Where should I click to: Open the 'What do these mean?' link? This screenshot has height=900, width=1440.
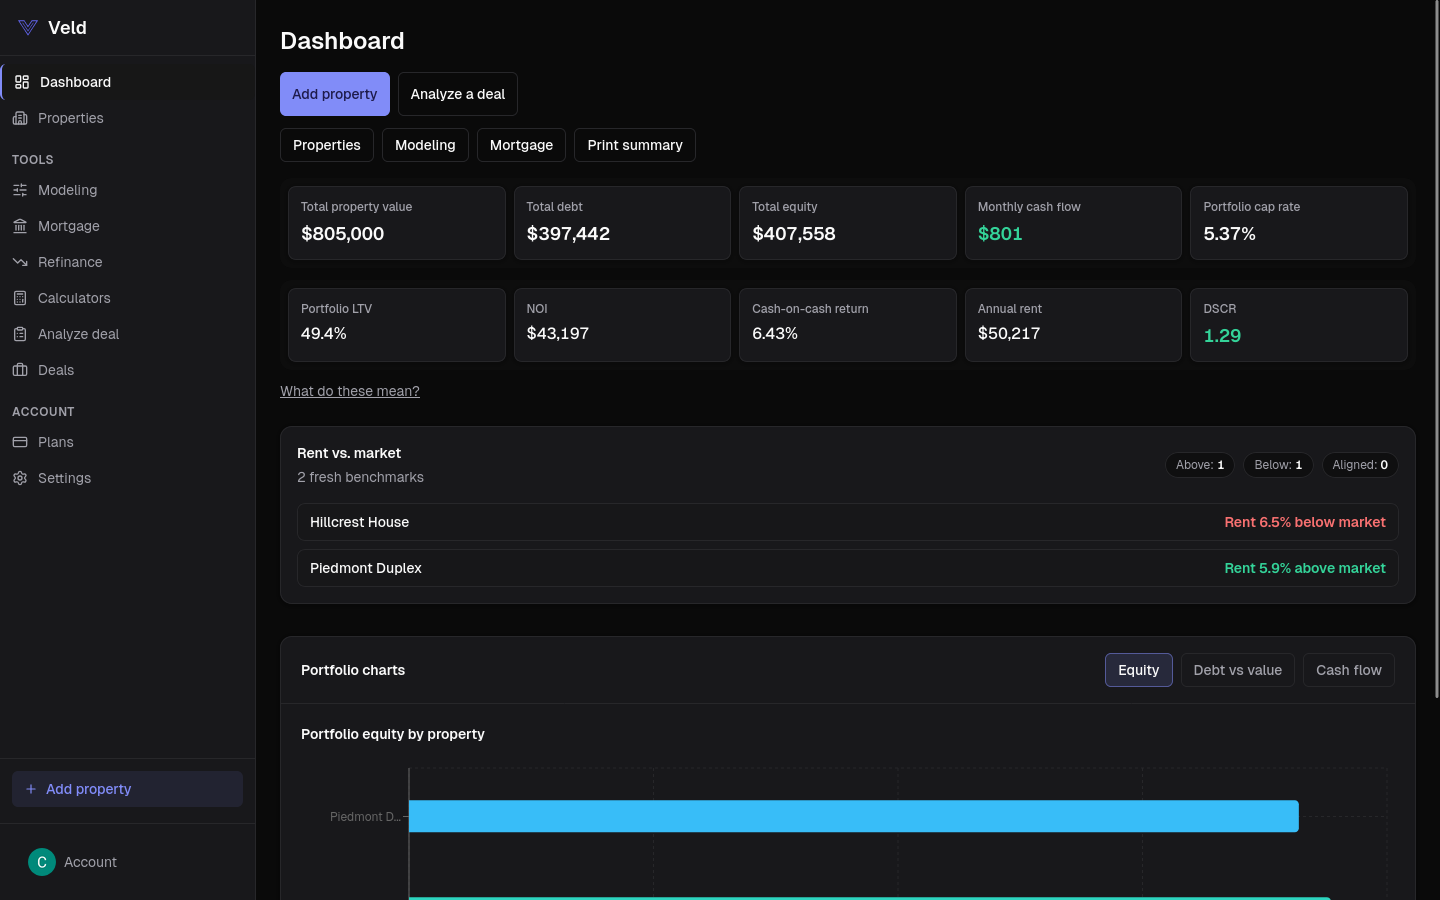click(x=350, y=391)
